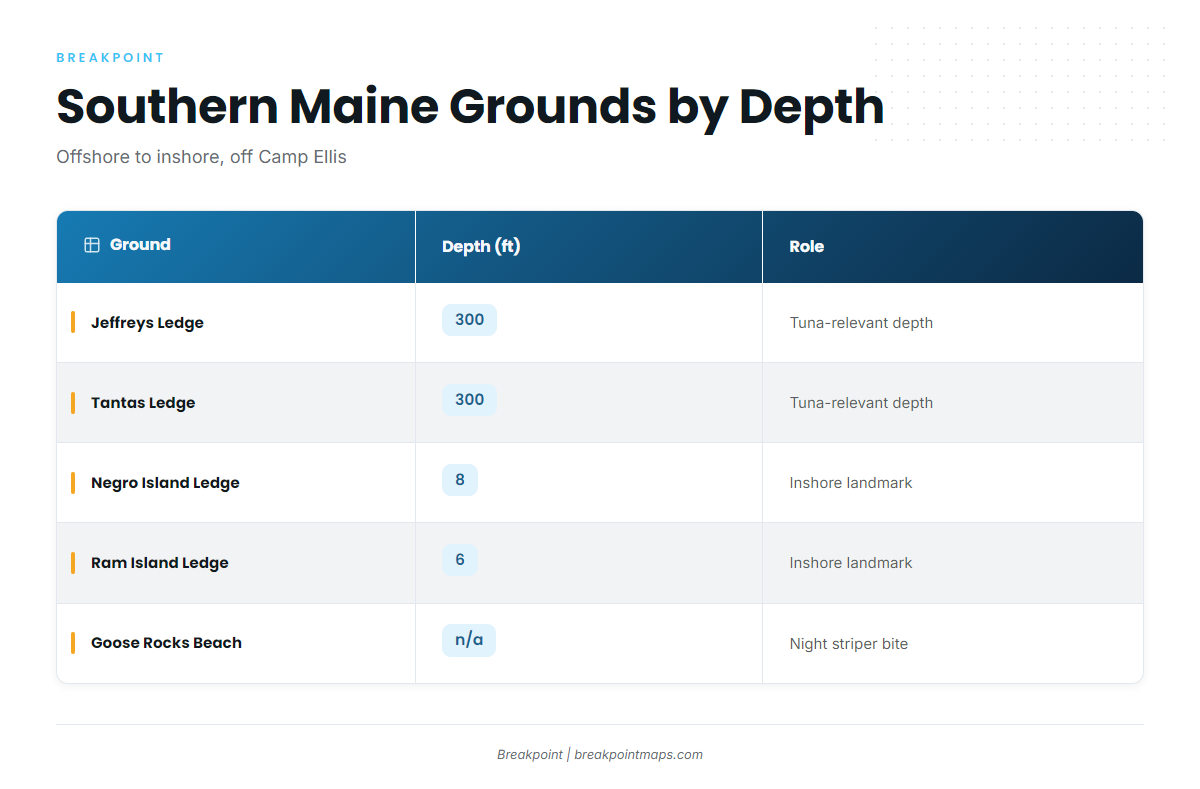Click the n/a depth badge
Image resolution: width=1200 pixels, height=789 pixels.
[x=469, y=640]
